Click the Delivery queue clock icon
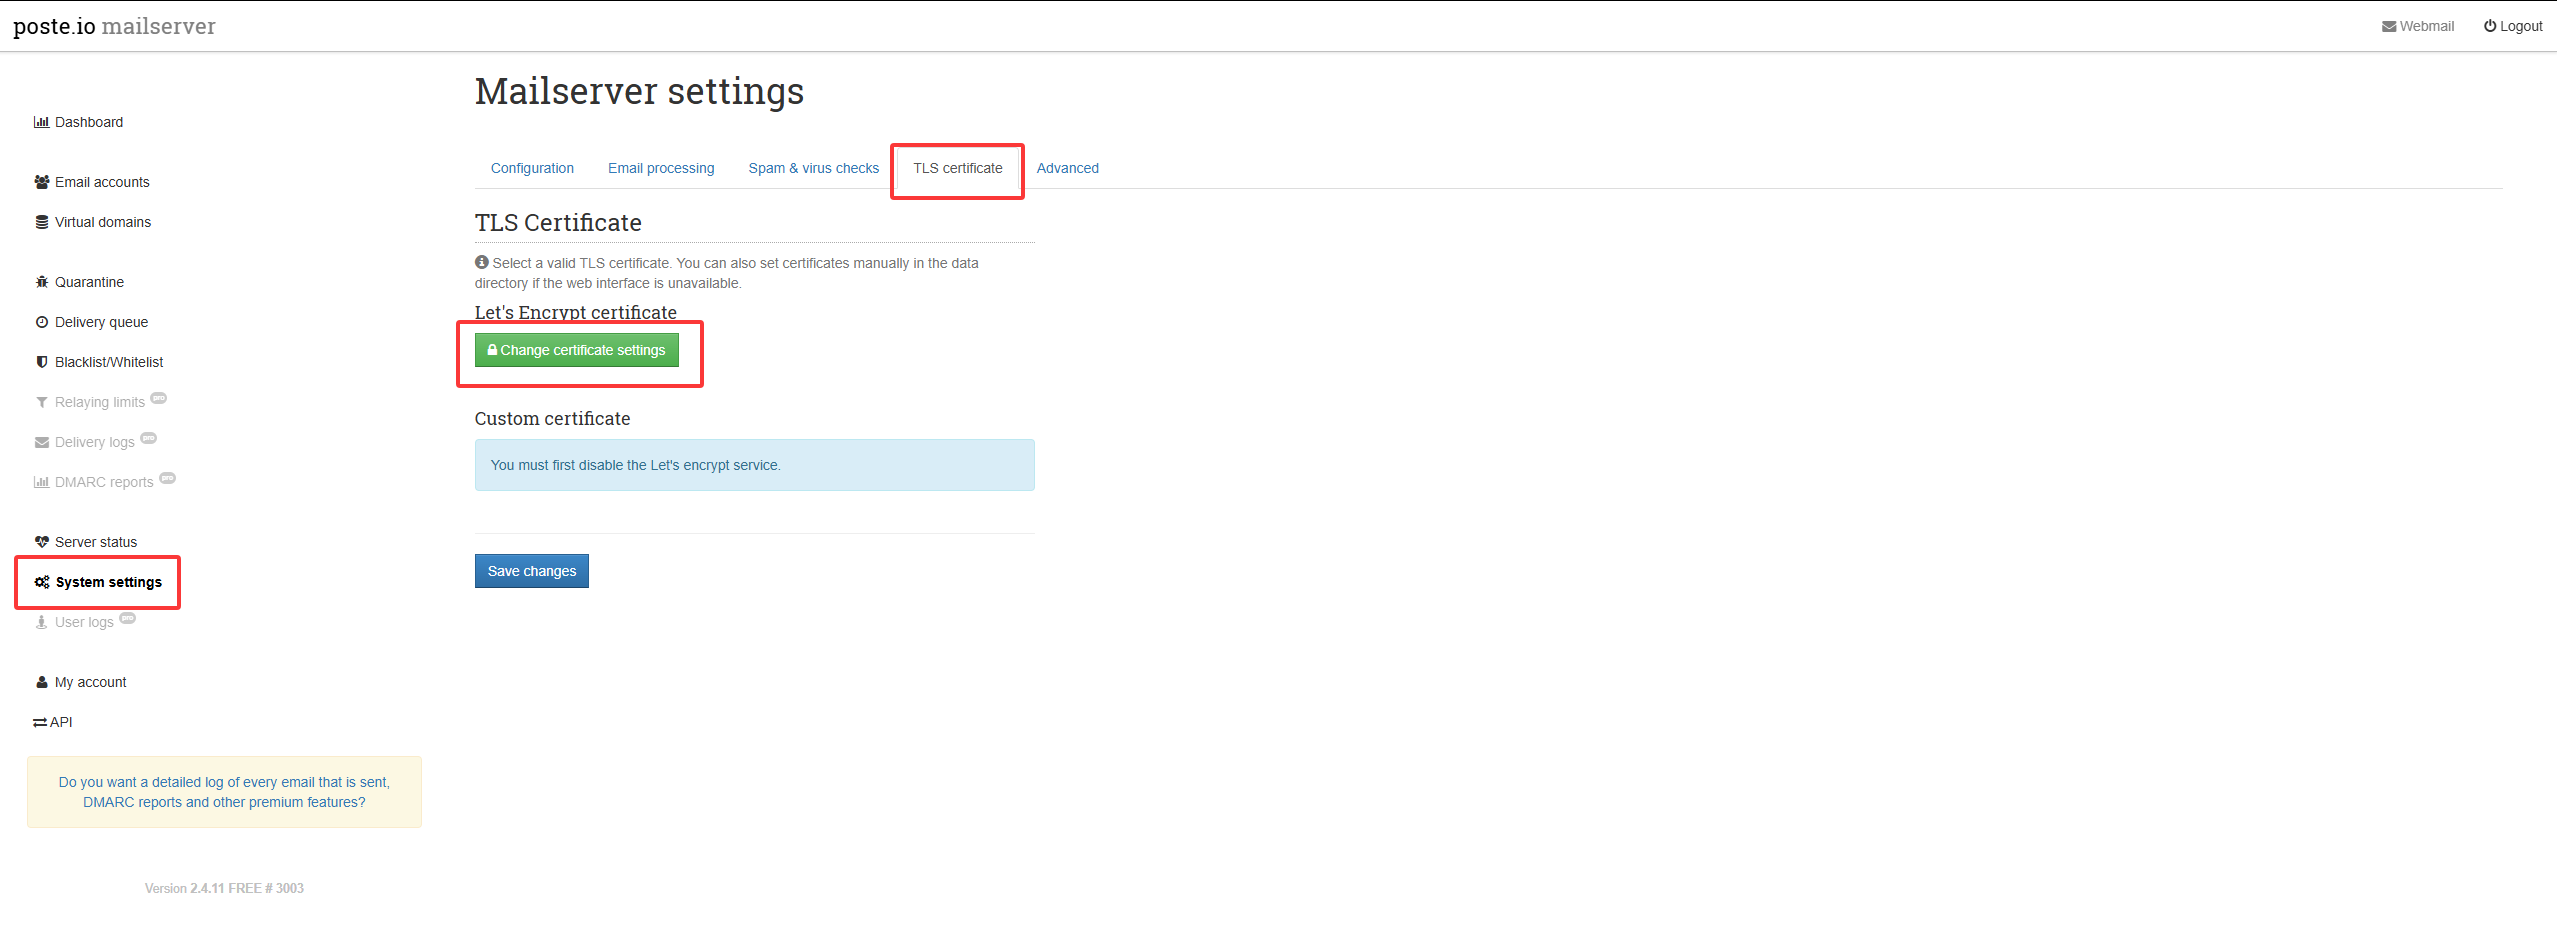This screenshot has width=2557, height=926. 42,322
